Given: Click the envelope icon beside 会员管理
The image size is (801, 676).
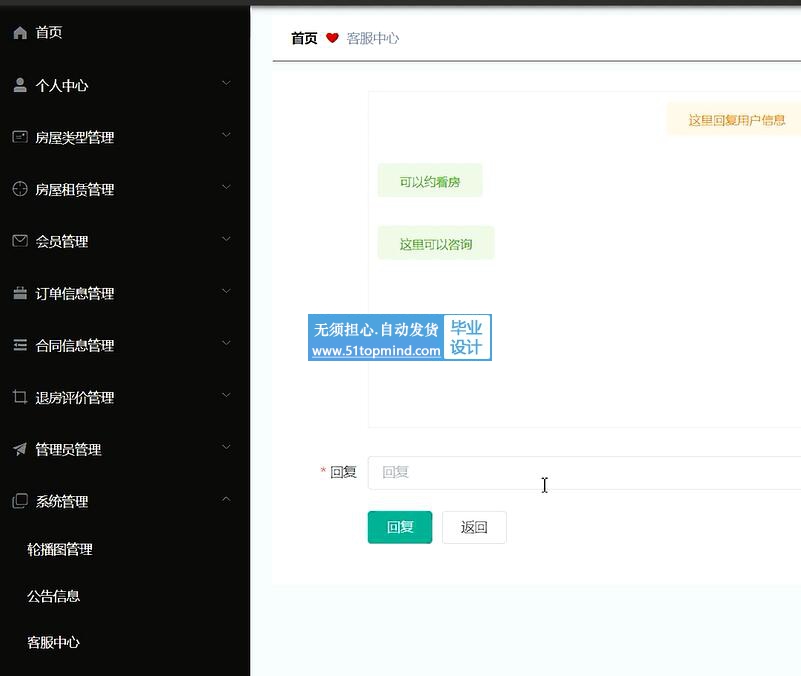Looking at the screenshot, I should 20,241.
